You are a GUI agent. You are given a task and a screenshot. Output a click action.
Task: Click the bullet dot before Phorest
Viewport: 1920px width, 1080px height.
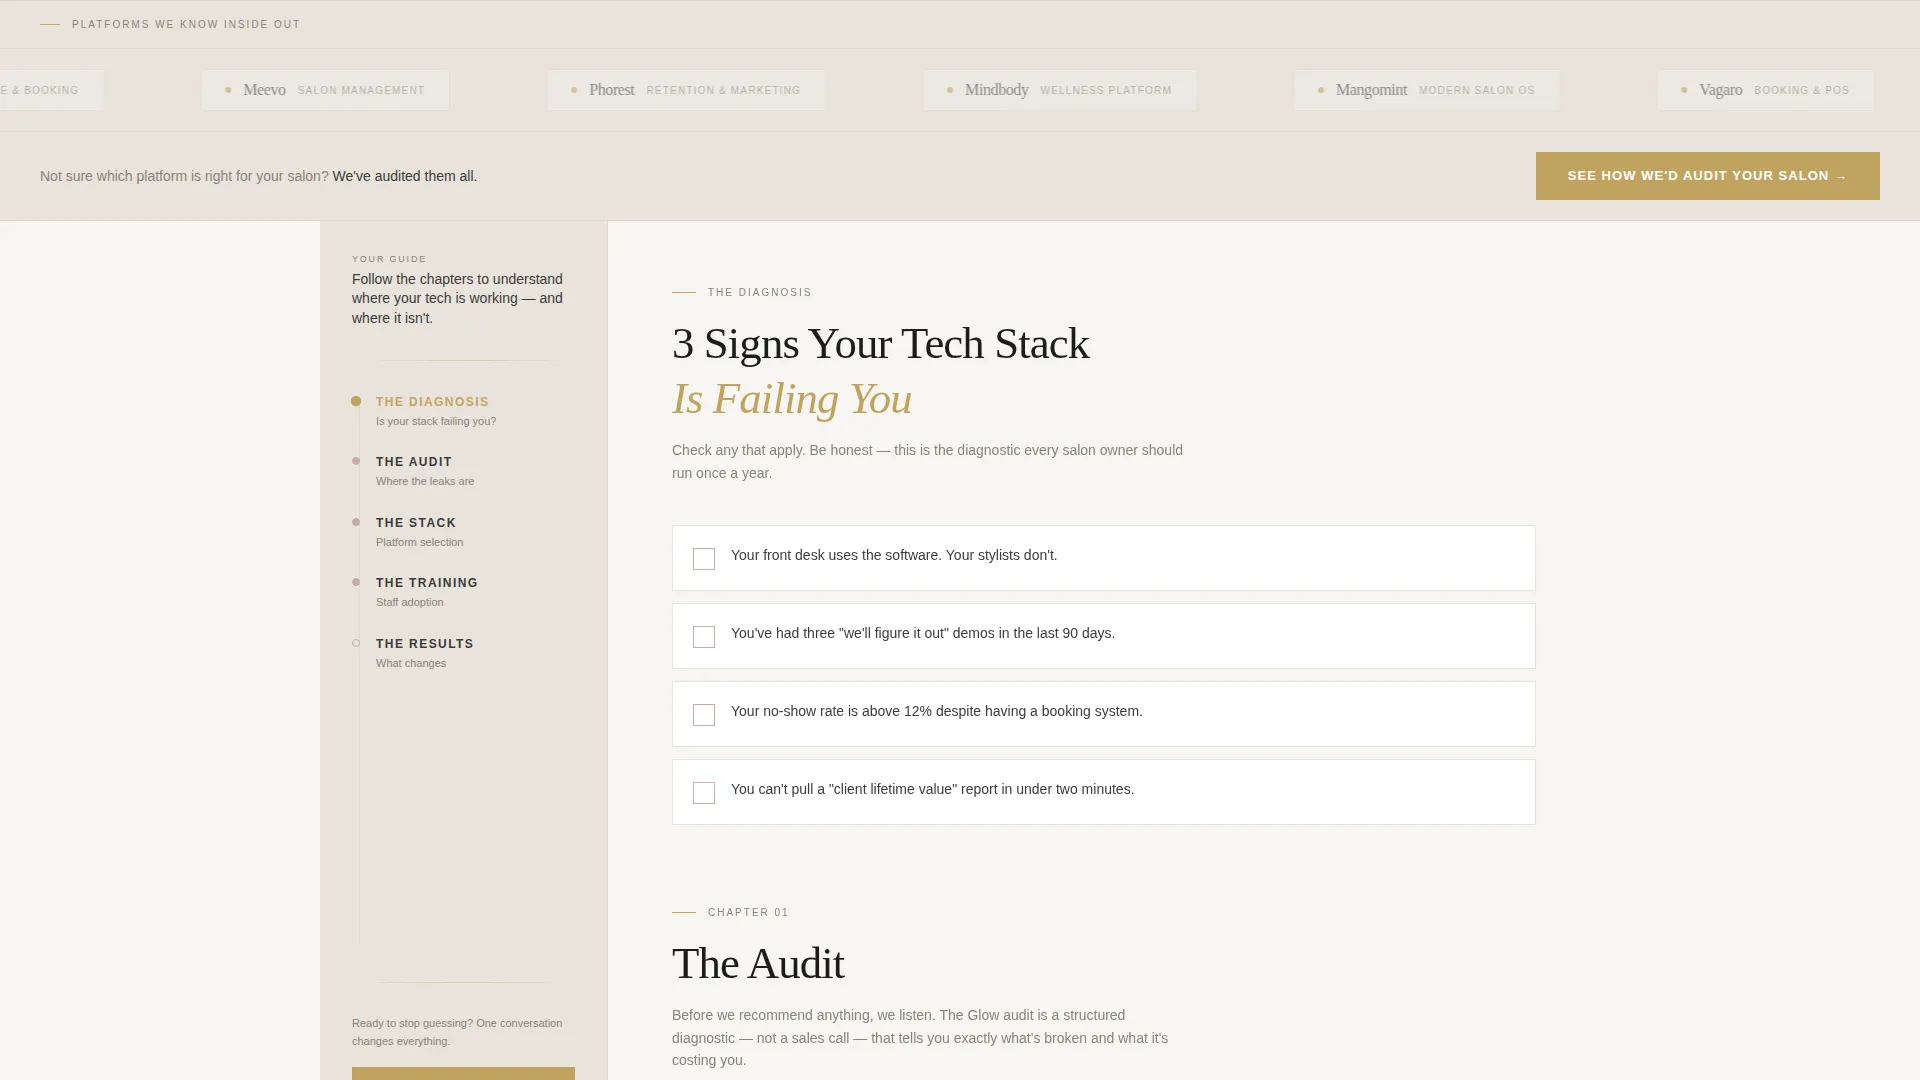click(574, 90)
